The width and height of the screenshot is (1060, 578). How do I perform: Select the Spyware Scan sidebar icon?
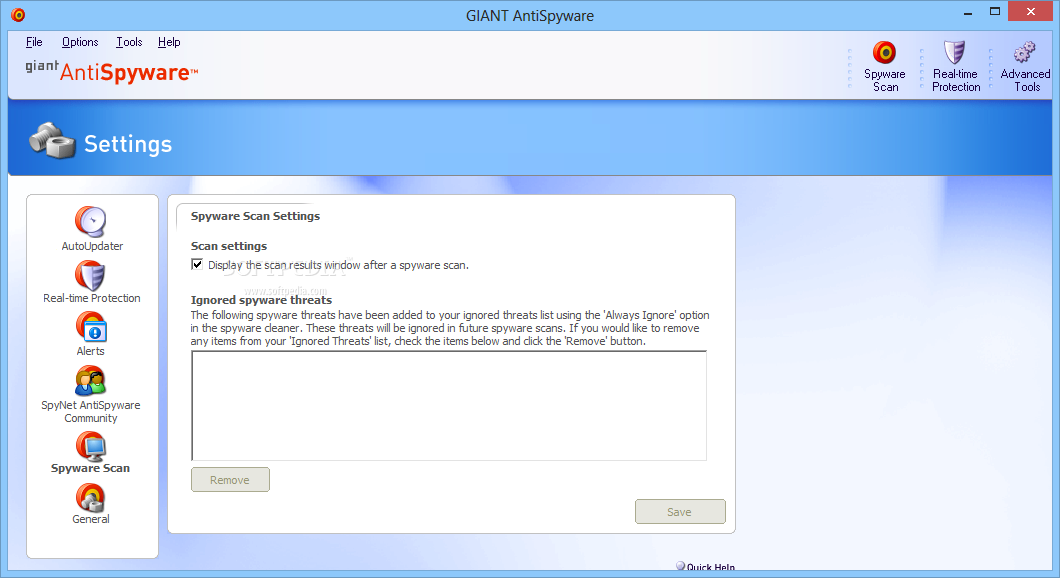tap(91, 446)
